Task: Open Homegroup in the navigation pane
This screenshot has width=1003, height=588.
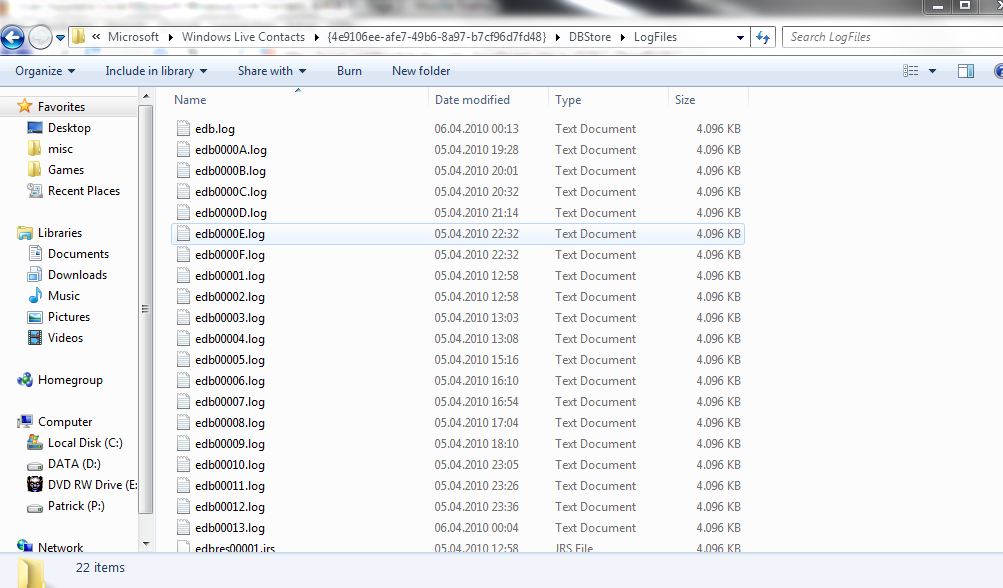Action: (70, 380)
